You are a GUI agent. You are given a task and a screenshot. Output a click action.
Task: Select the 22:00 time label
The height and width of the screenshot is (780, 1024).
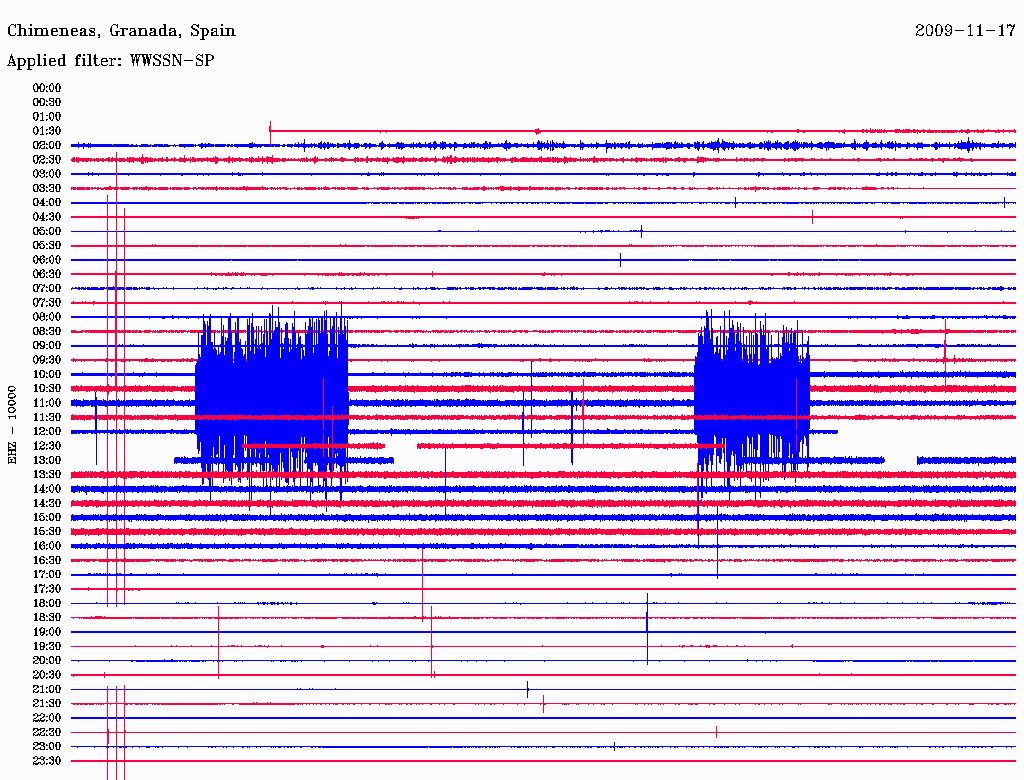point(47,717)
